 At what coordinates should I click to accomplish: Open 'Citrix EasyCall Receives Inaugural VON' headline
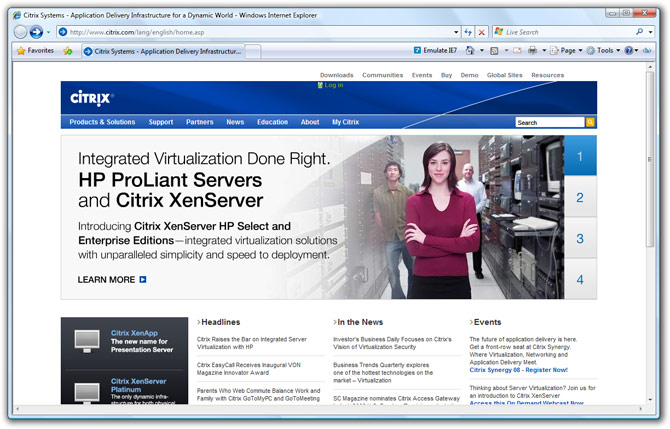tap(249, 369)
